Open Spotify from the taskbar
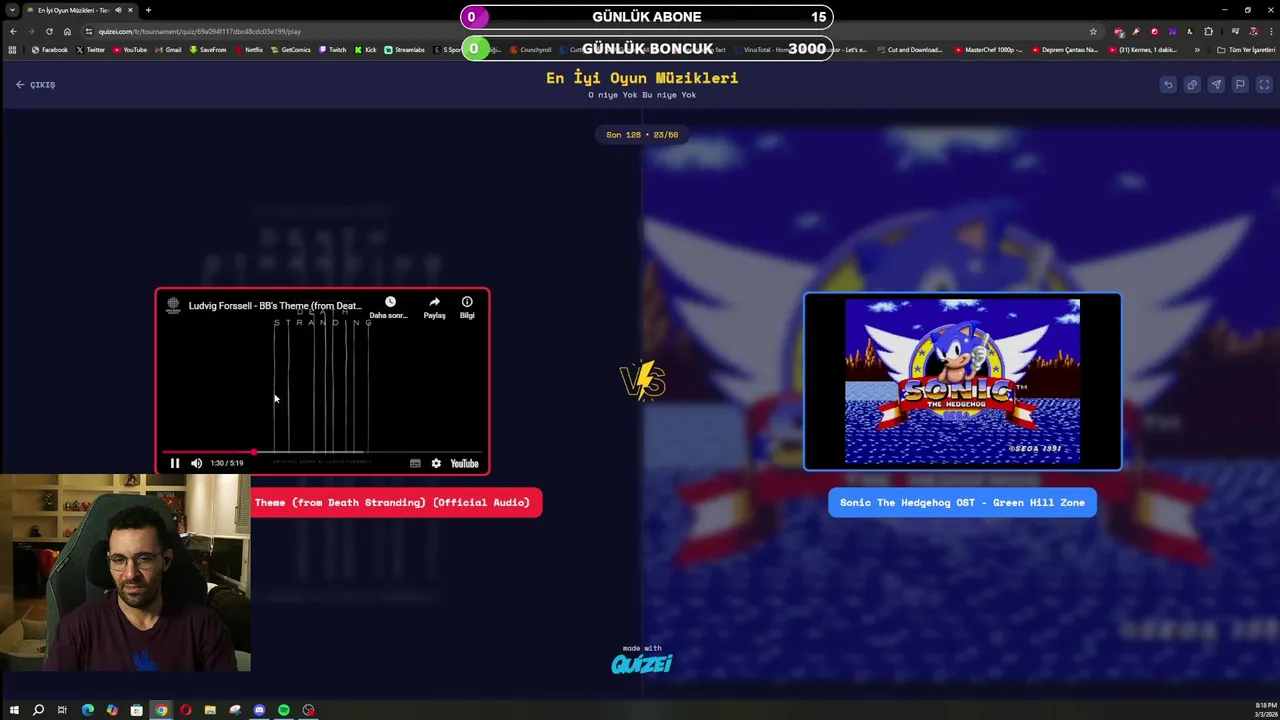Image resolution: width=1280 pixels, height=720 pixels. (284, 710)
